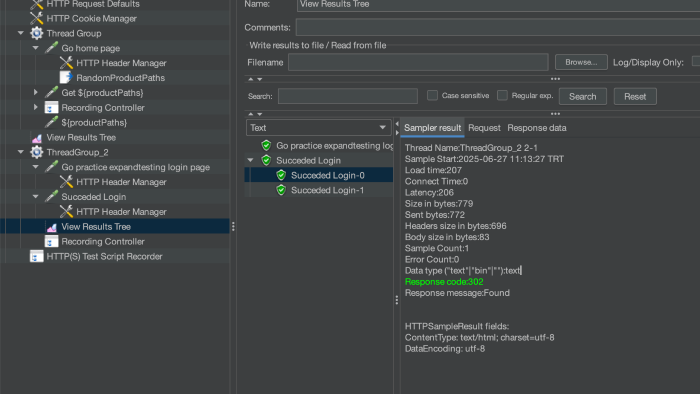Click the selected View Results Tree listener icon
700x394 pixels.
click(51, 227)
